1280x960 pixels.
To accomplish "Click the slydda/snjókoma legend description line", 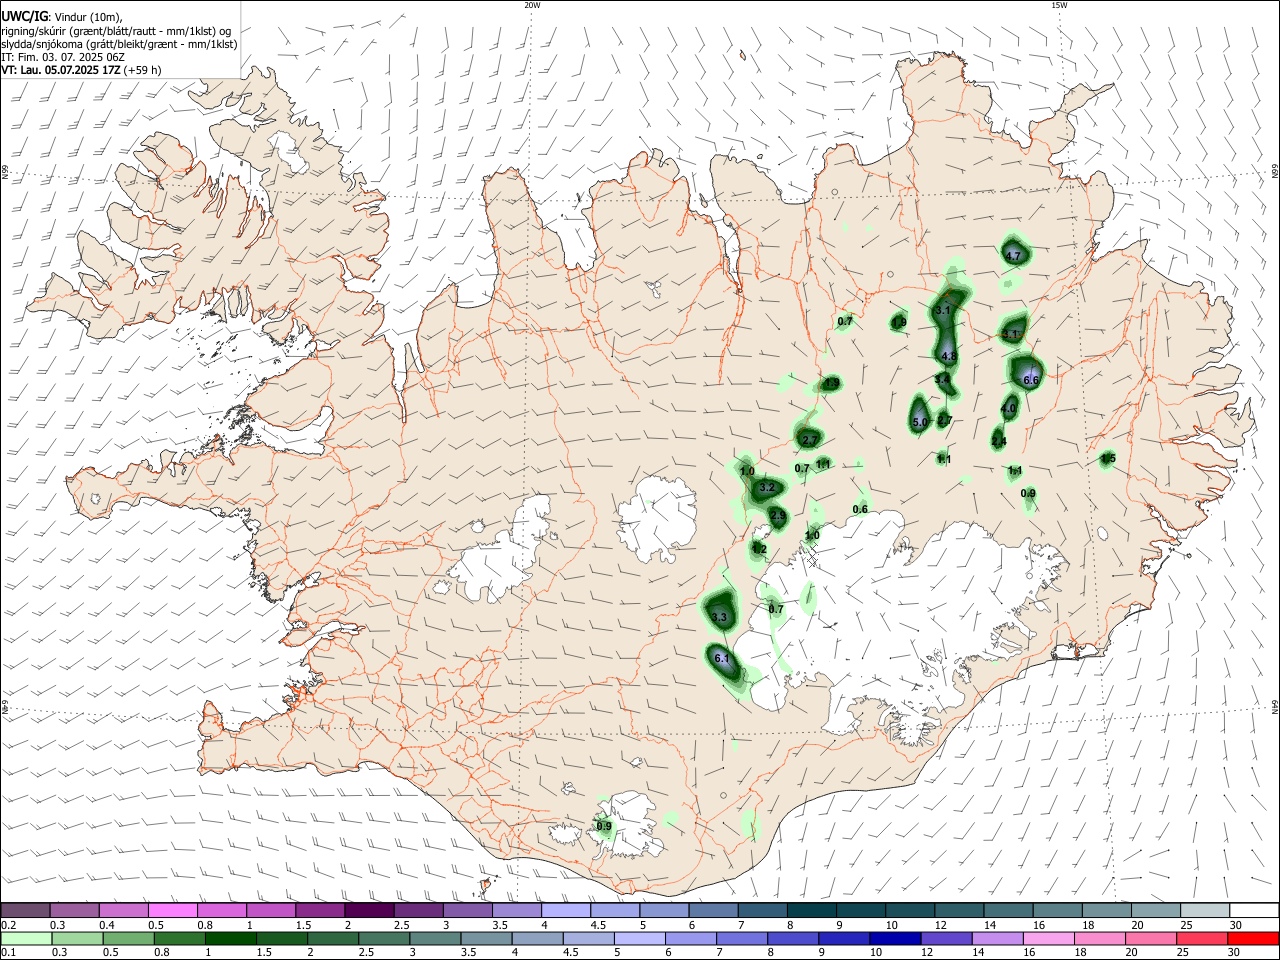I will coord(119,44).
